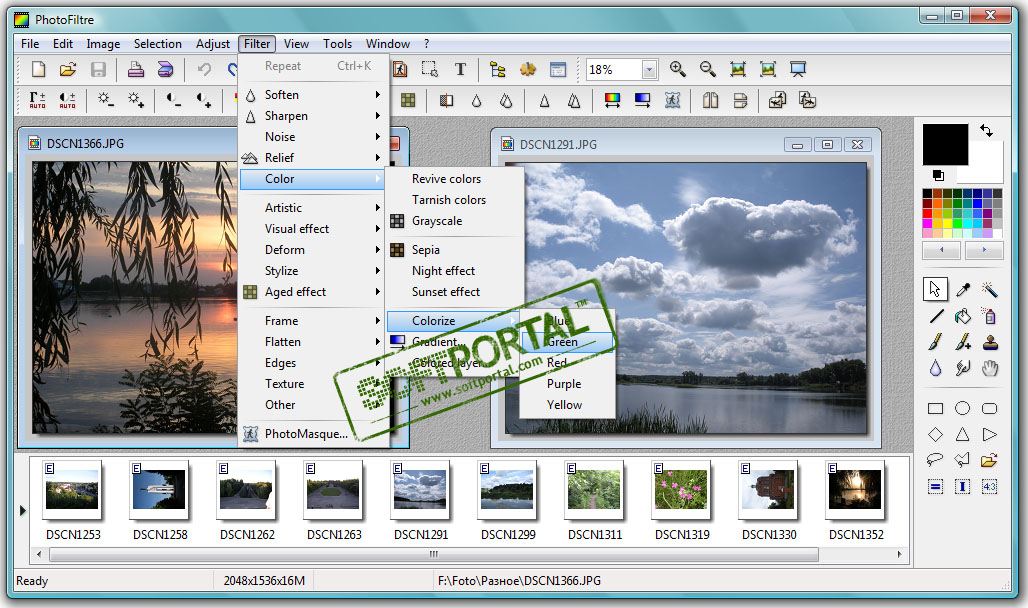Expand the Aged effect submenu
The height and width of the screenshot is (608, 1028).
[313, 292]
